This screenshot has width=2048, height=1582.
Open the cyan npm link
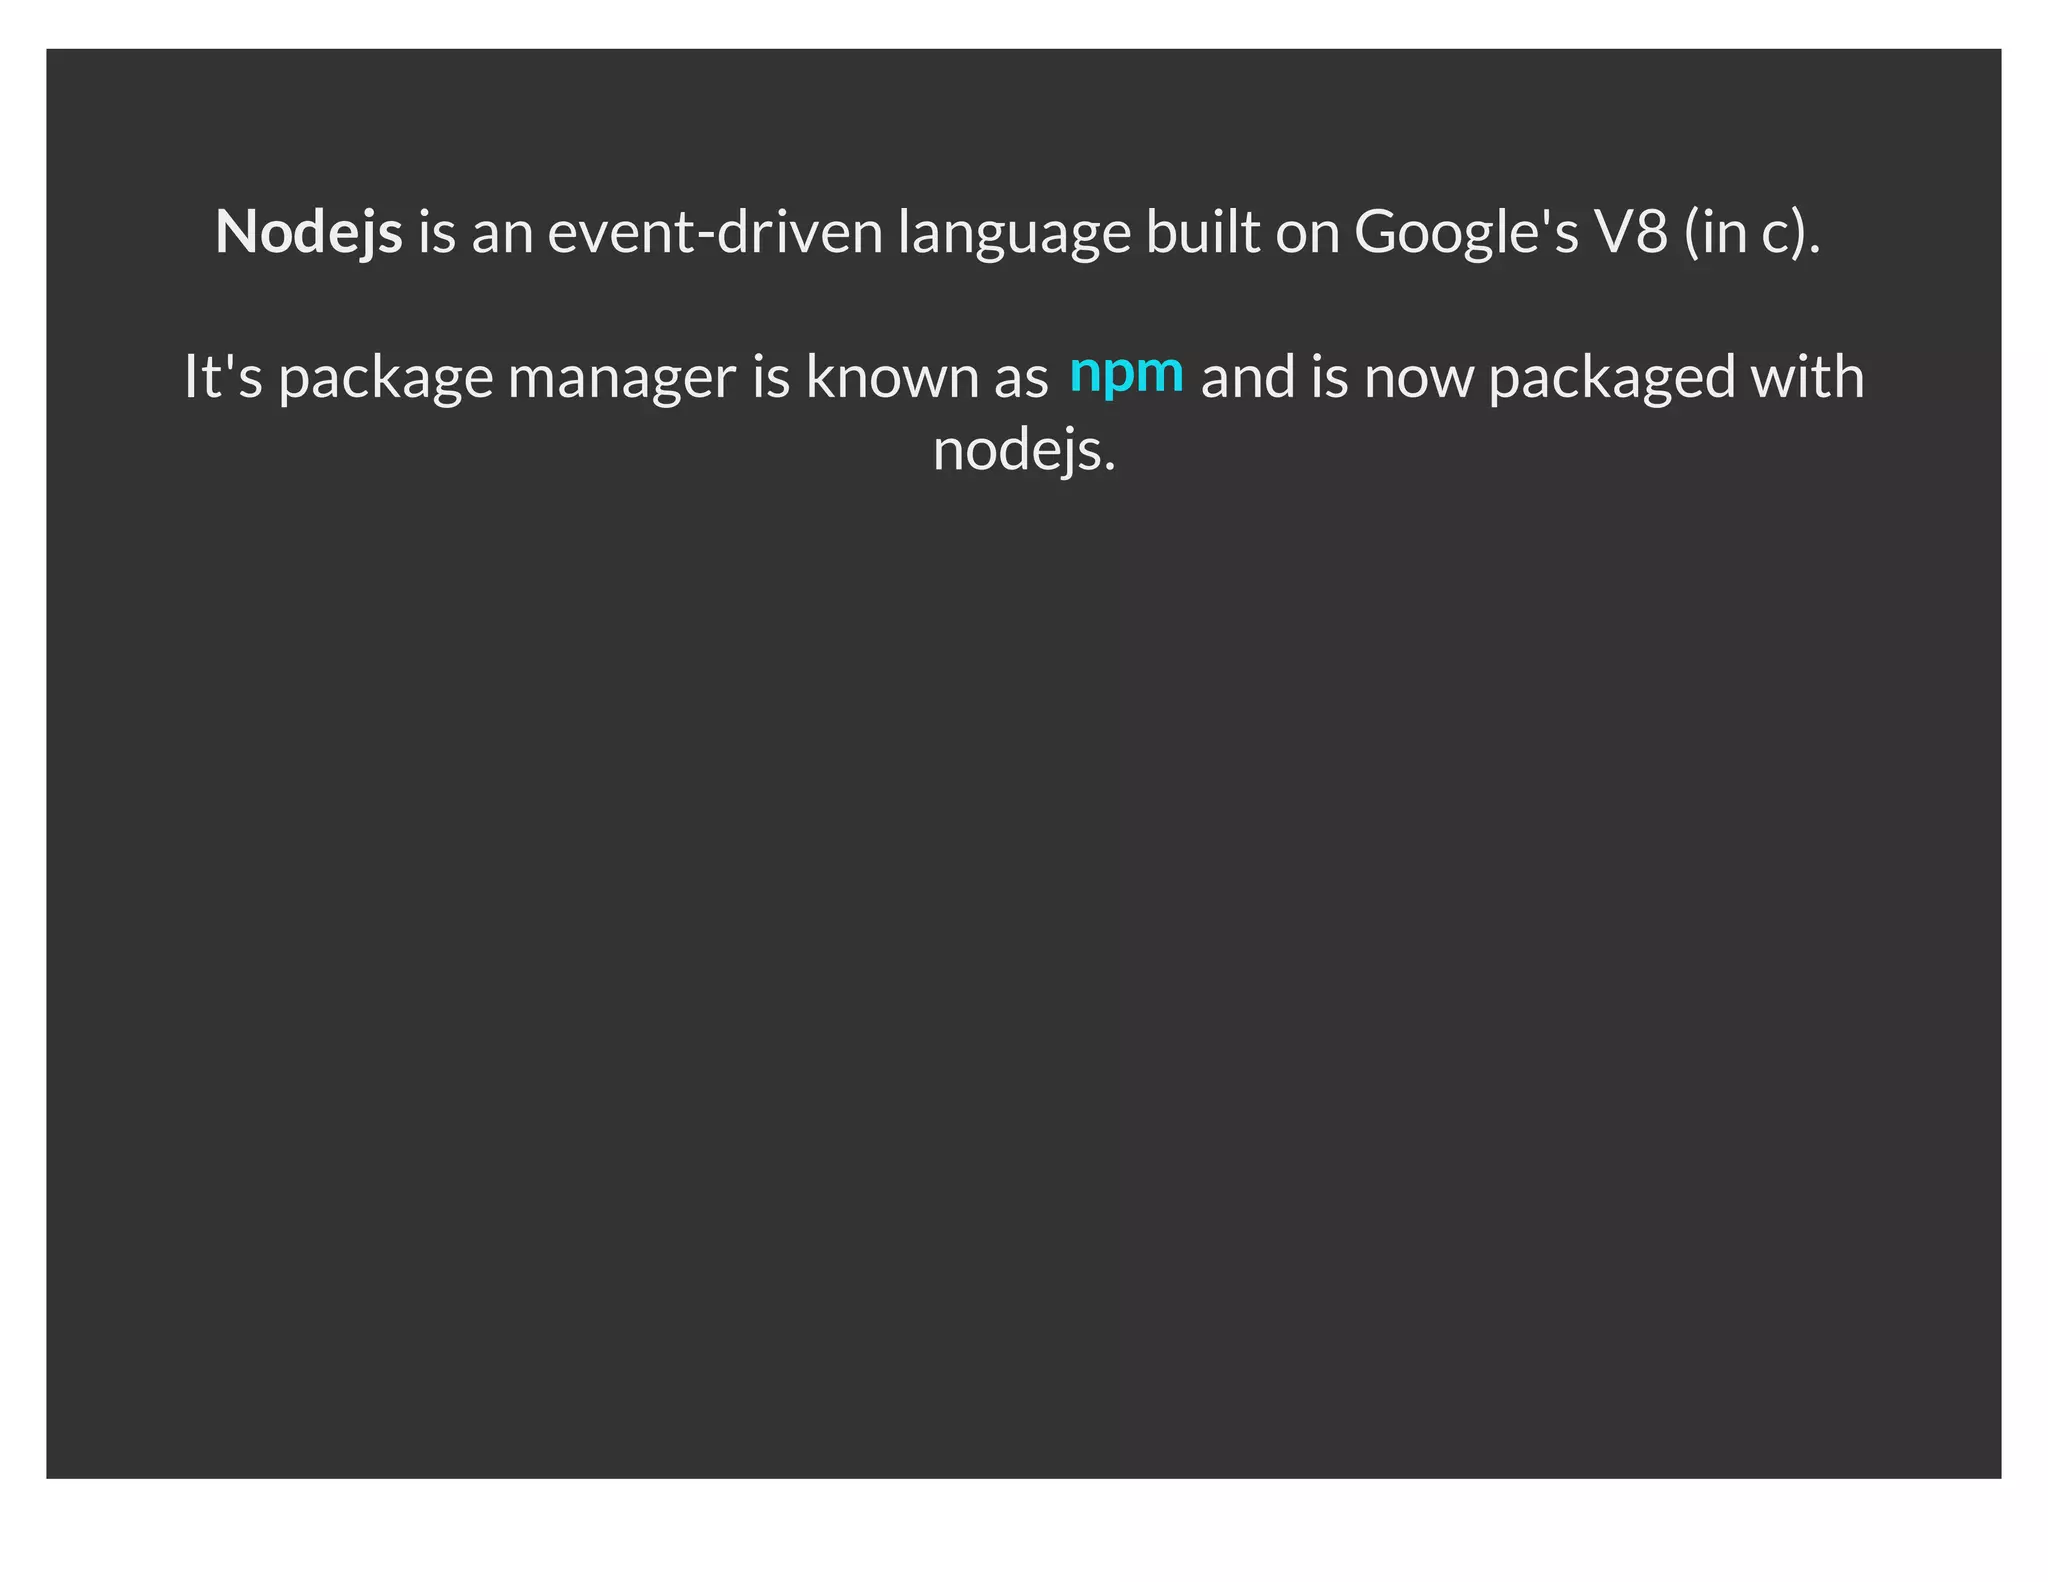[1126, 373]
